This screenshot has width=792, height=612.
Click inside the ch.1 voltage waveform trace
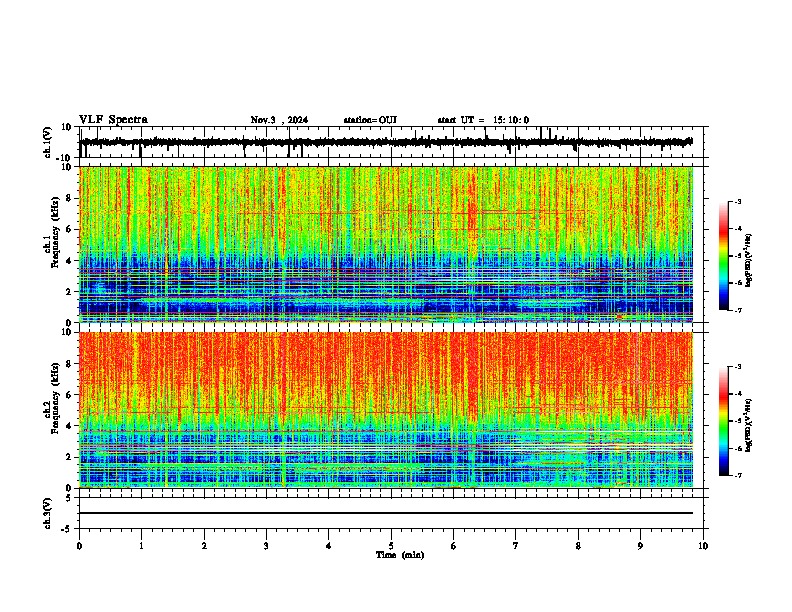coord(386,142)
